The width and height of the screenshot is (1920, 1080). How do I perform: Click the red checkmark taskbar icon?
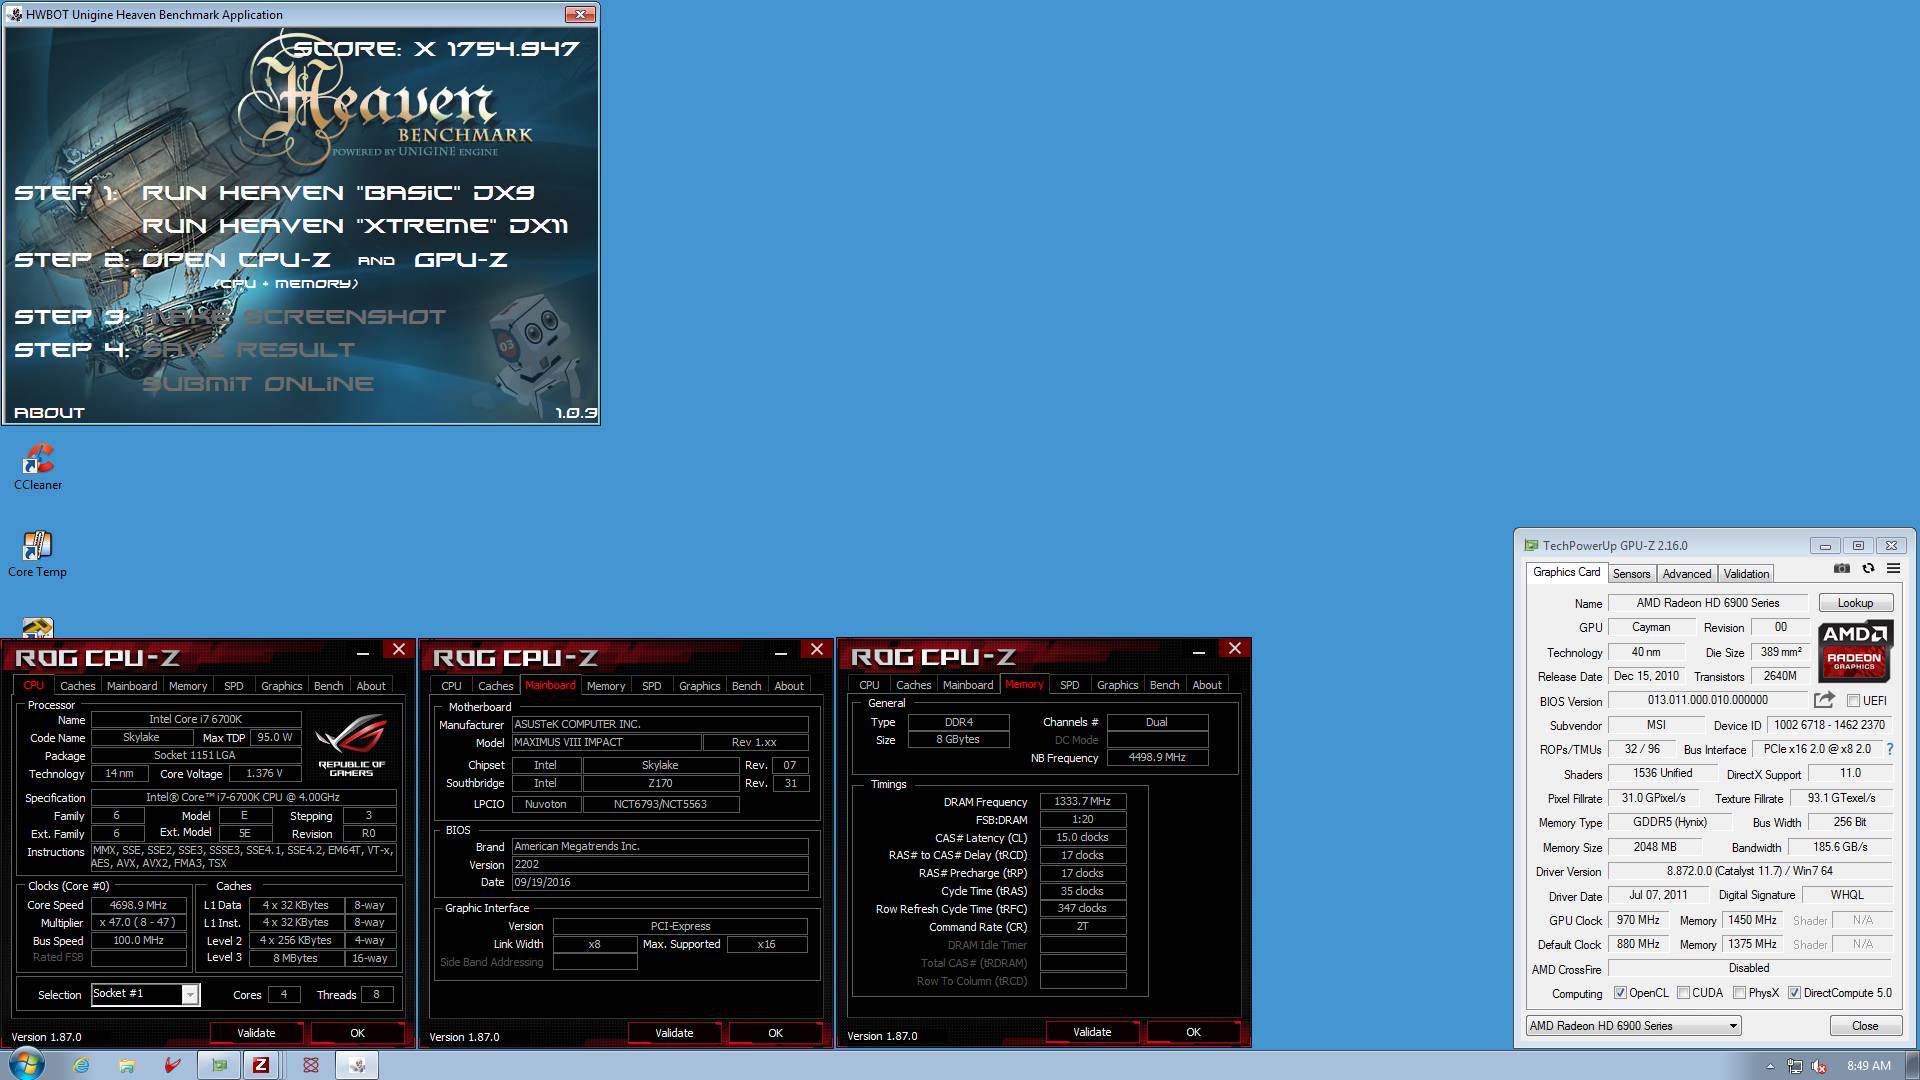pyautogui.click(x=173, y=1065)
